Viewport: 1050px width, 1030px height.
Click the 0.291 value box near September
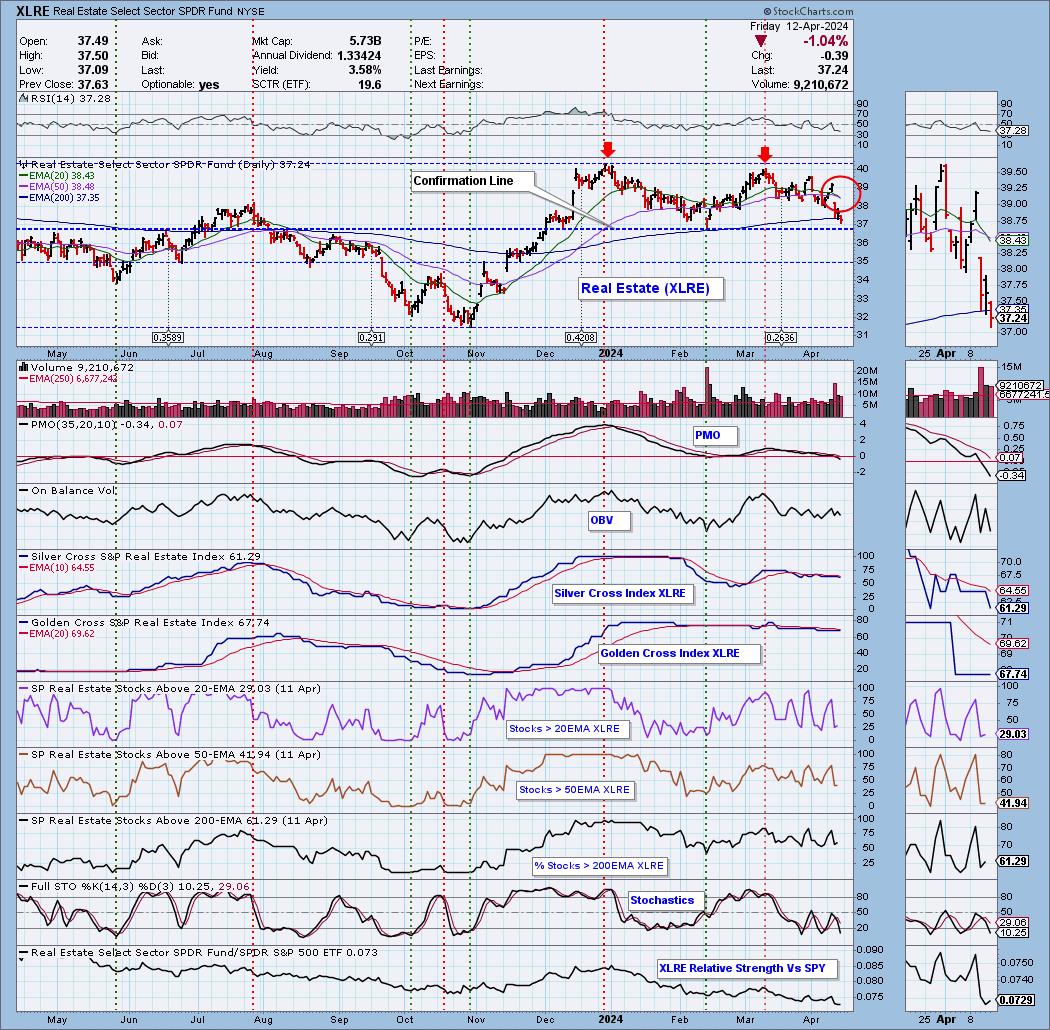click(x=371, y=338)
